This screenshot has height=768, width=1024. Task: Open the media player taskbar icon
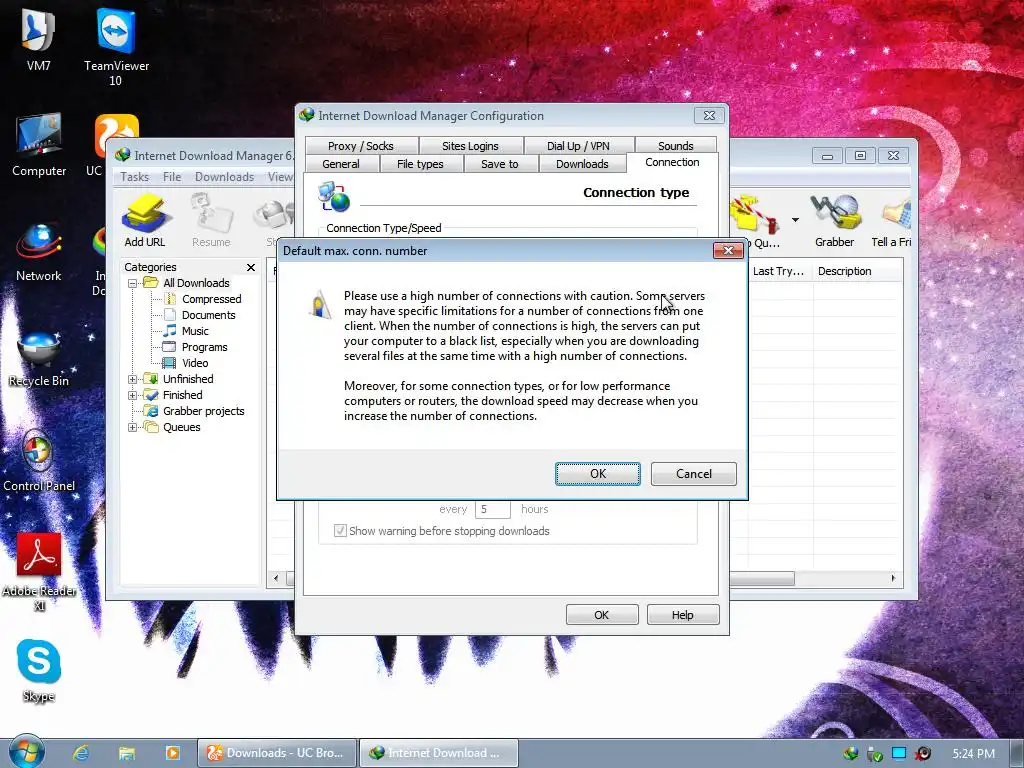[x=172, y=753]
